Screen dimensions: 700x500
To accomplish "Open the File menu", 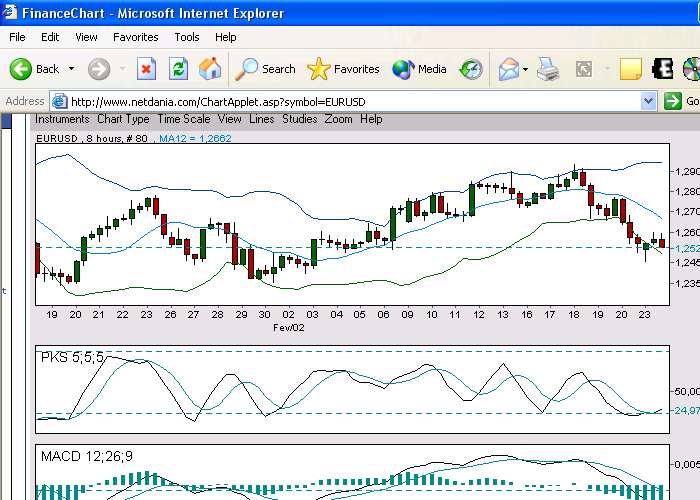I will pyautogui.click(x=17, y=37).
